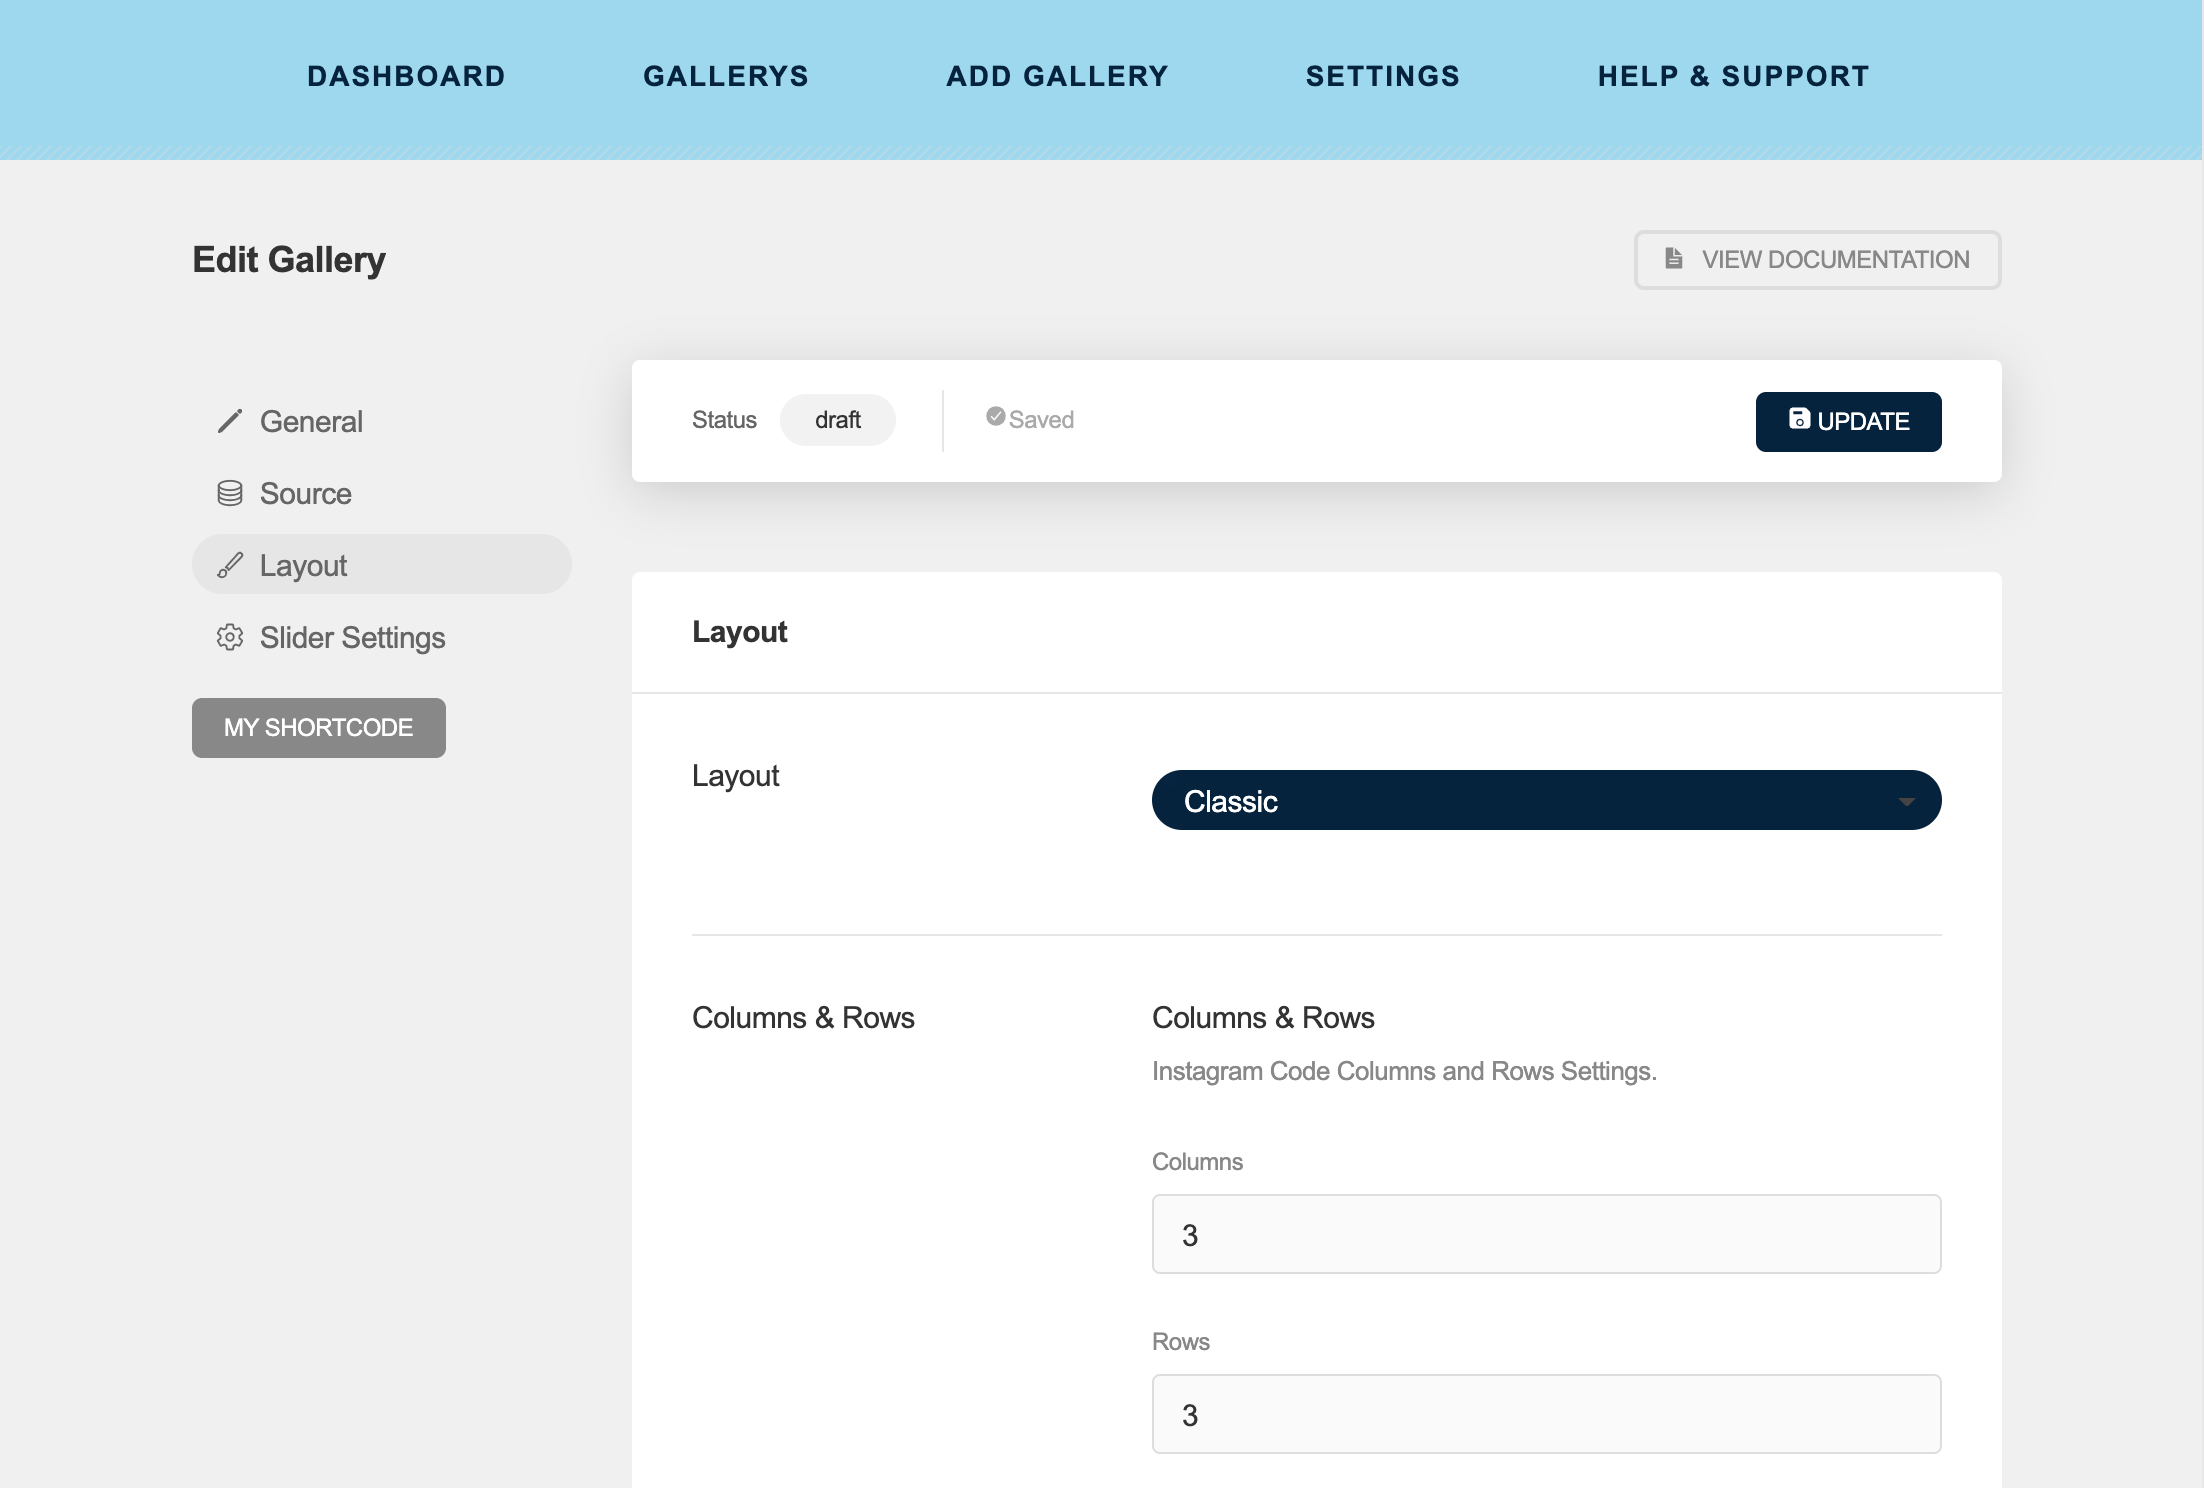Switch to Slider Settings section
The height and width of the screenshot is (1488, 2204).
pos(352,637)
